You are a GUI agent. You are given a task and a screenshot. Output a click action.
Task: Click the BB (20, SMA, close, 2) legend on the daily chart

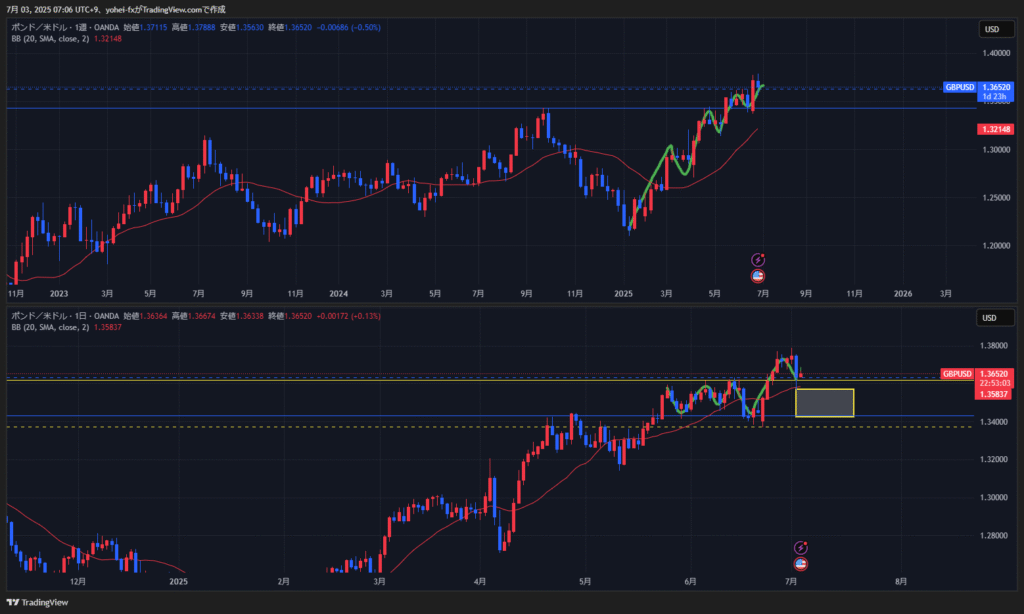point(50,327)
